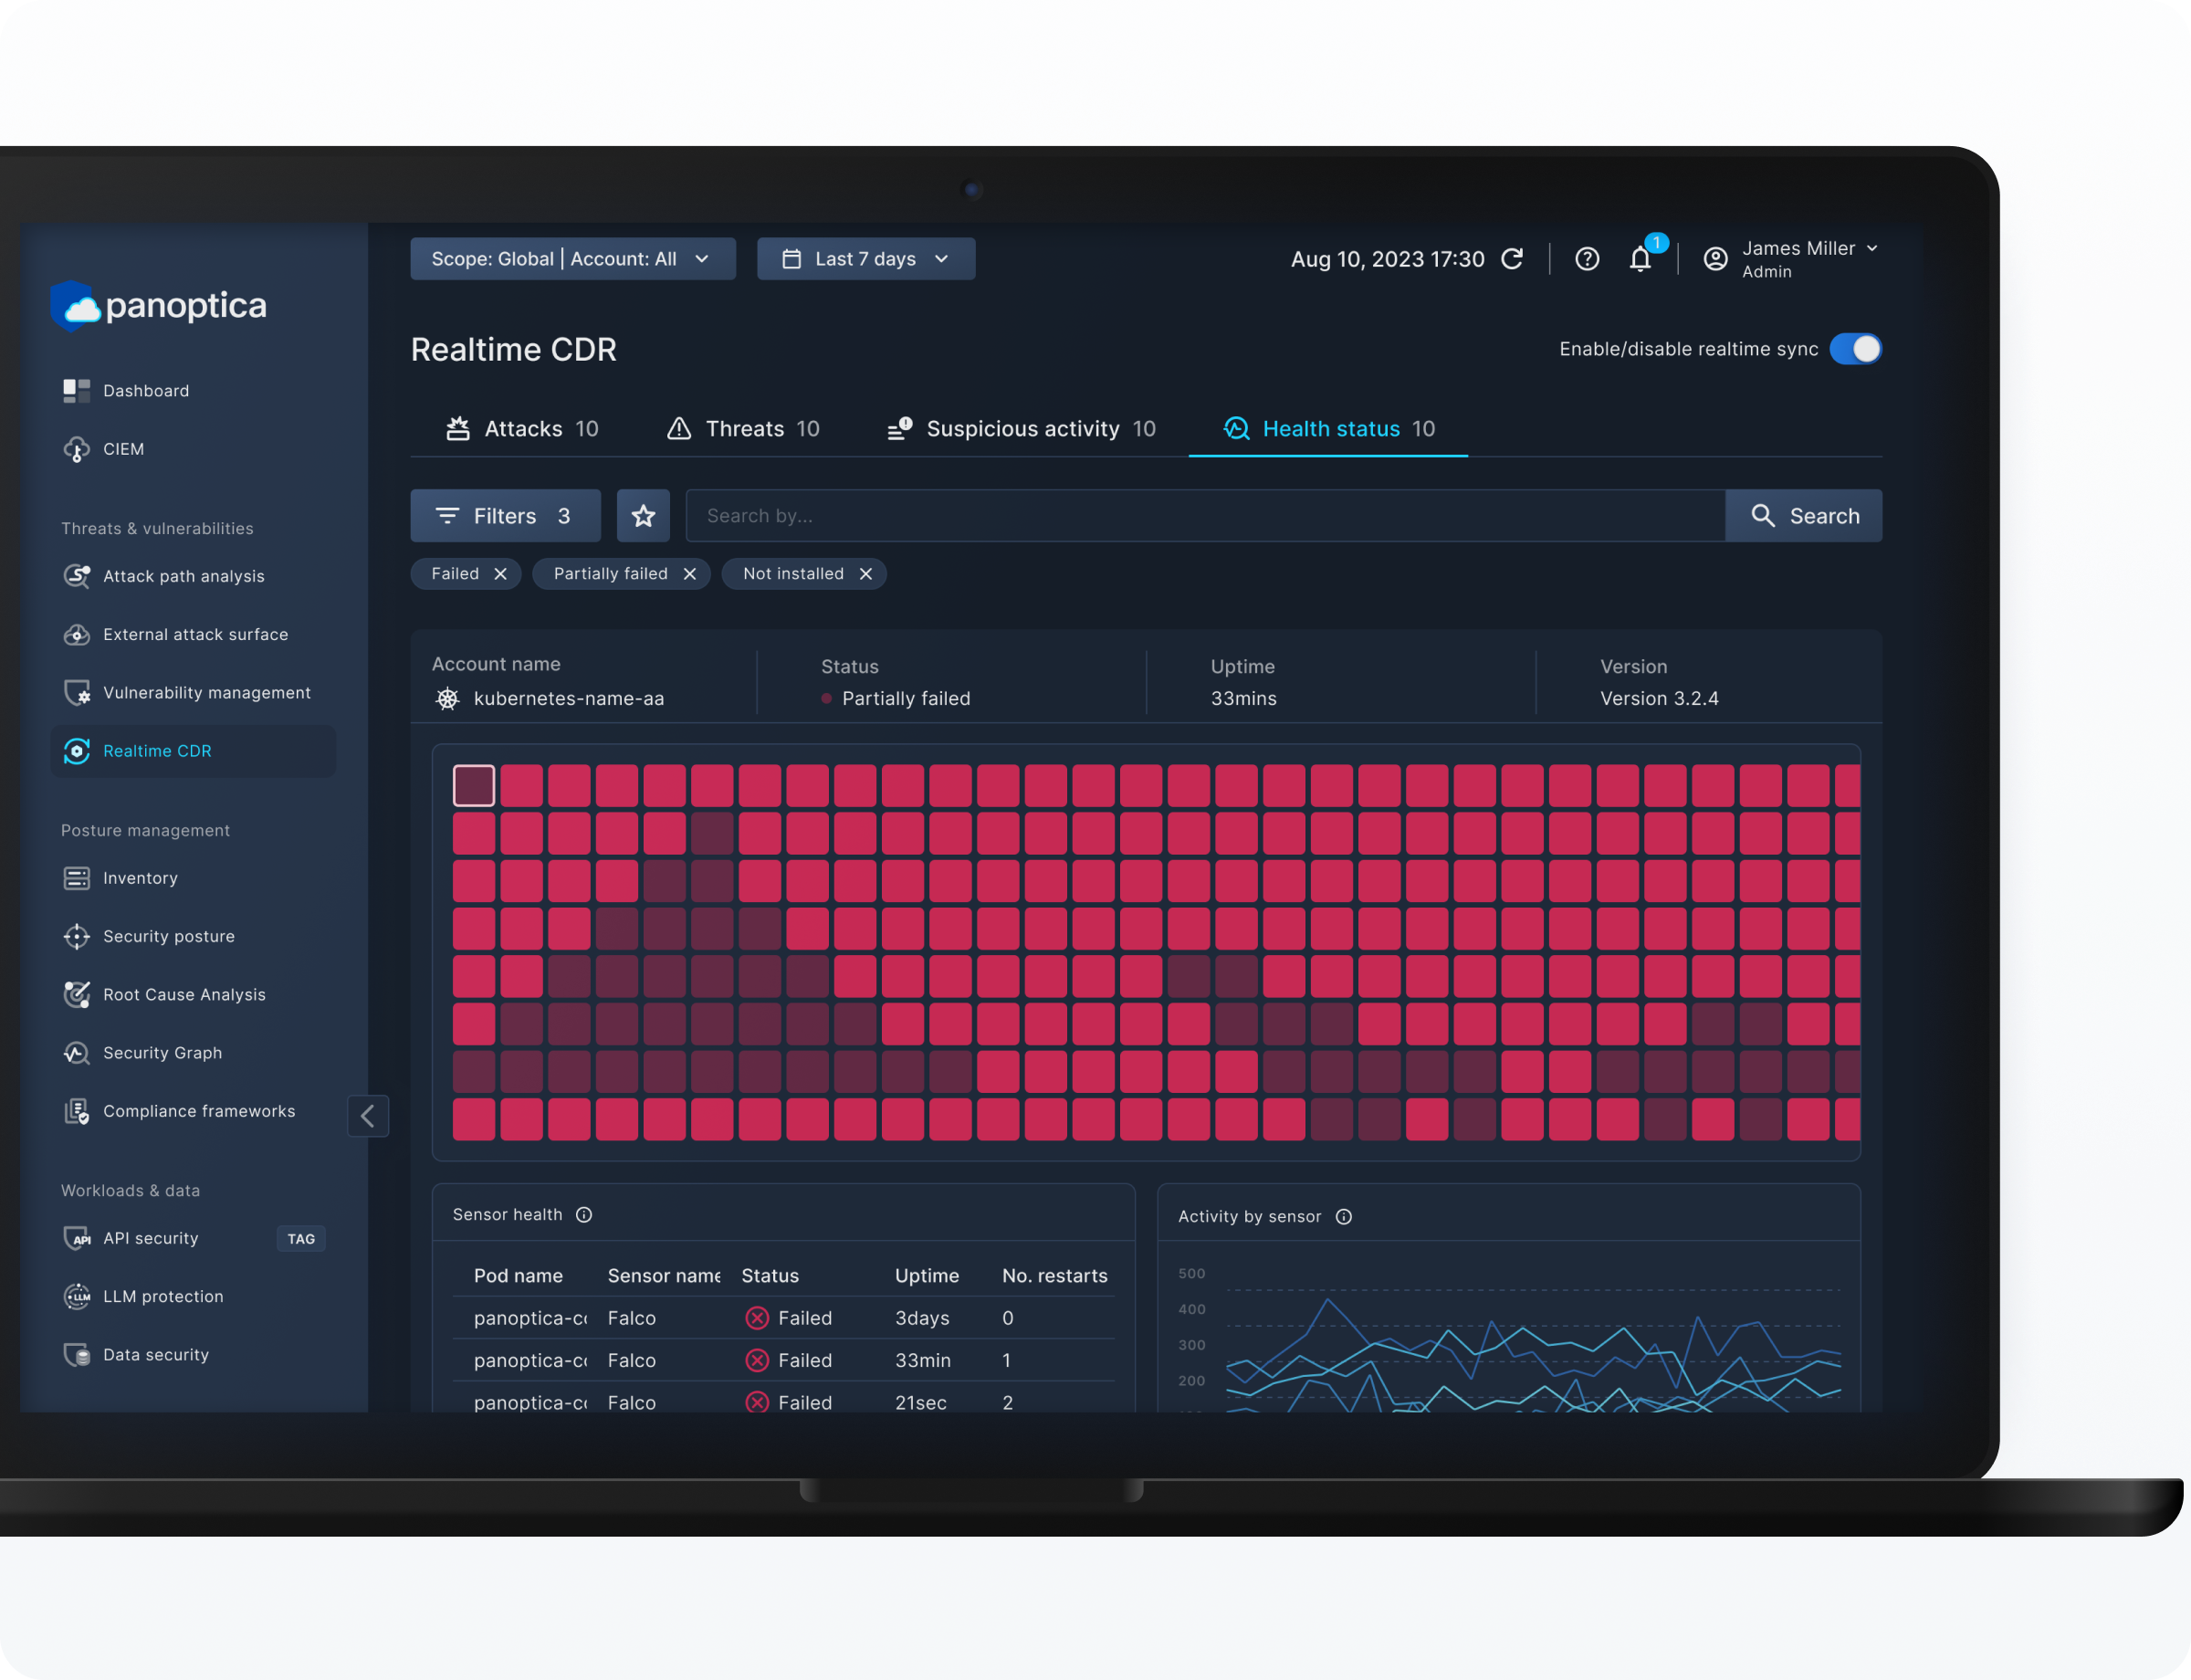Select the Health status tab
The image size is (2191, 1680).
coord(1329,429)
